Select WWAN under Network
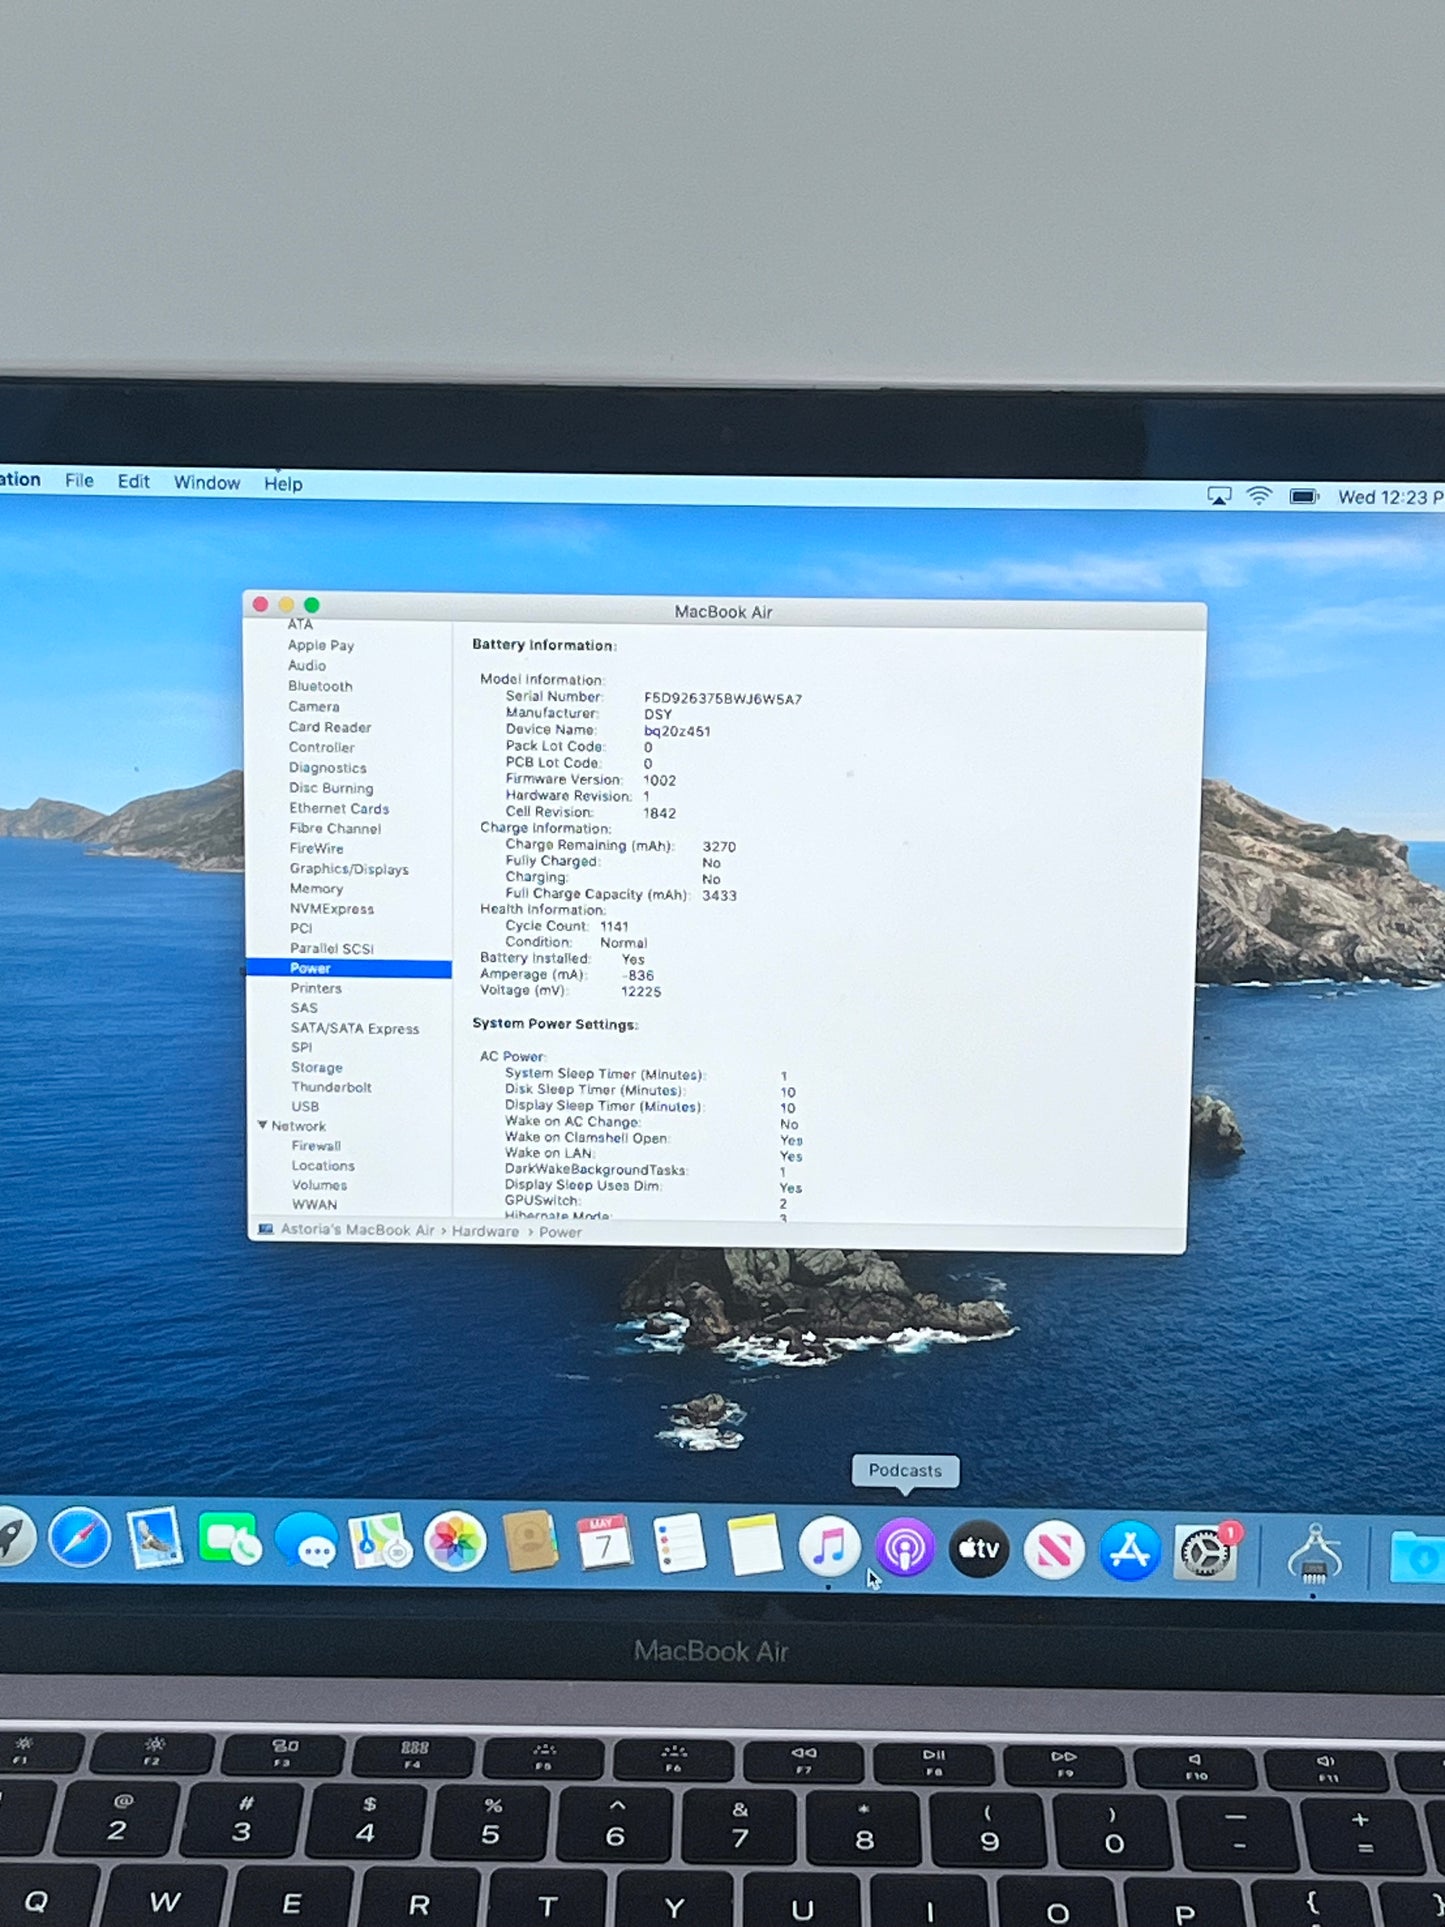Viewport: 1445px width, 1927px height. click(314, 1205)
